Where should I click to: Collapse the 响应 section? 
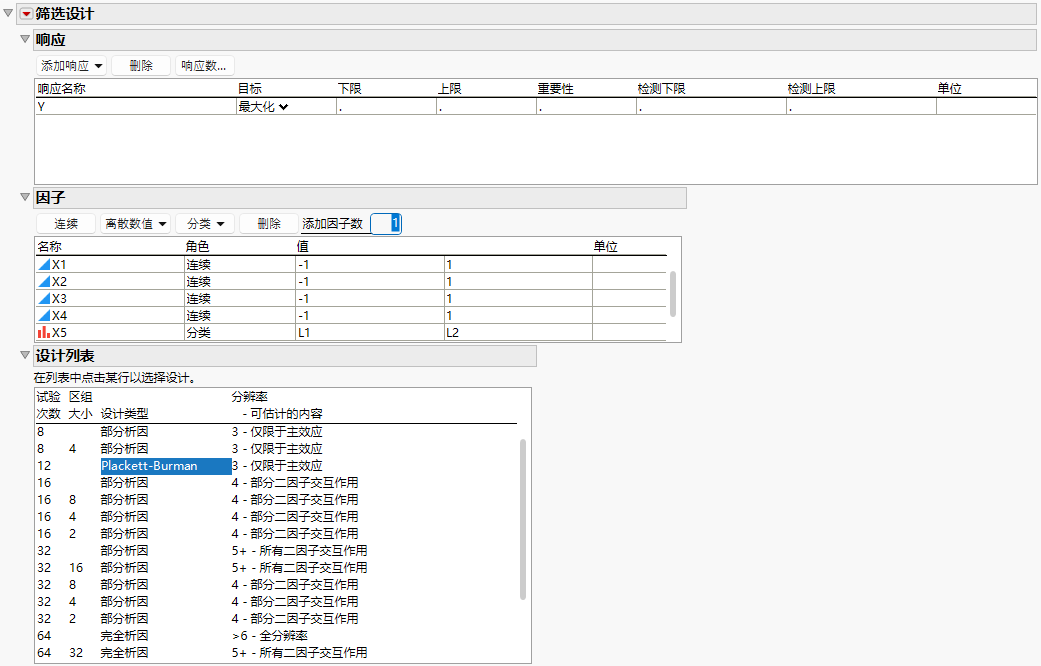[25, 39]
